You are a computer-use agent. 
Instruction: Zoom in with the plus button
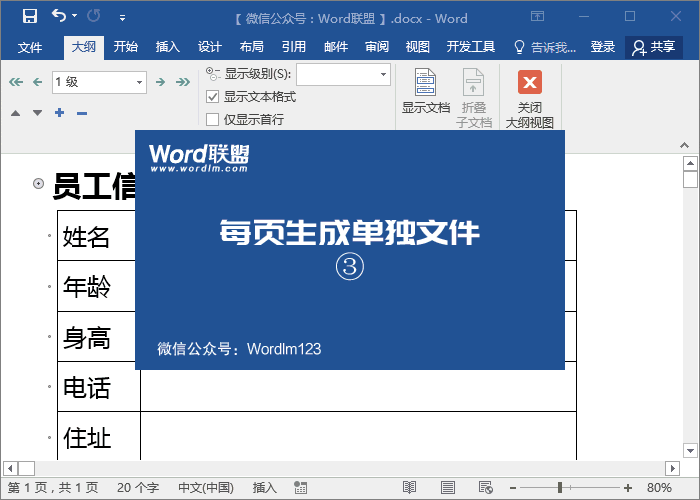click(x=628, y=488)
